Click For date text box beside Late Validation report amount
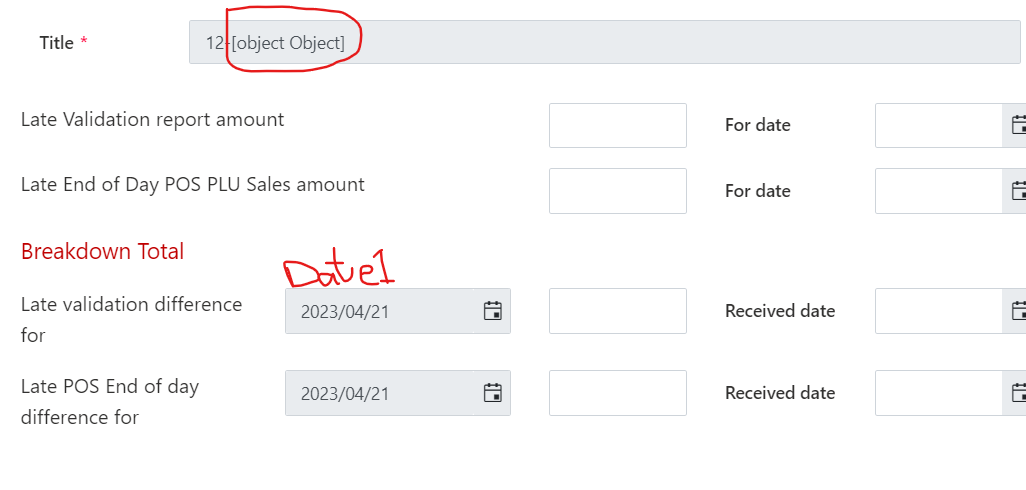 938,125
